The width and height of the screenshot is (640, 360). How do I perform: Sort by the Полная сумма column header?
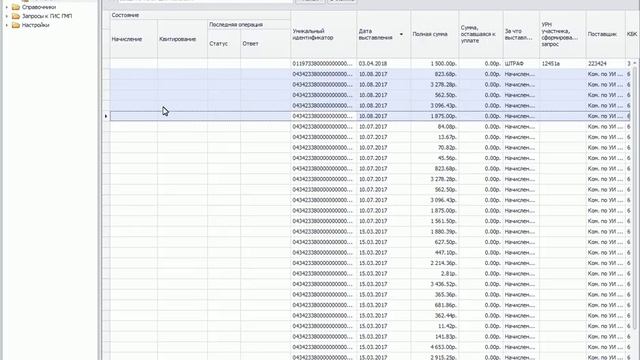click(x=435, y=34)
